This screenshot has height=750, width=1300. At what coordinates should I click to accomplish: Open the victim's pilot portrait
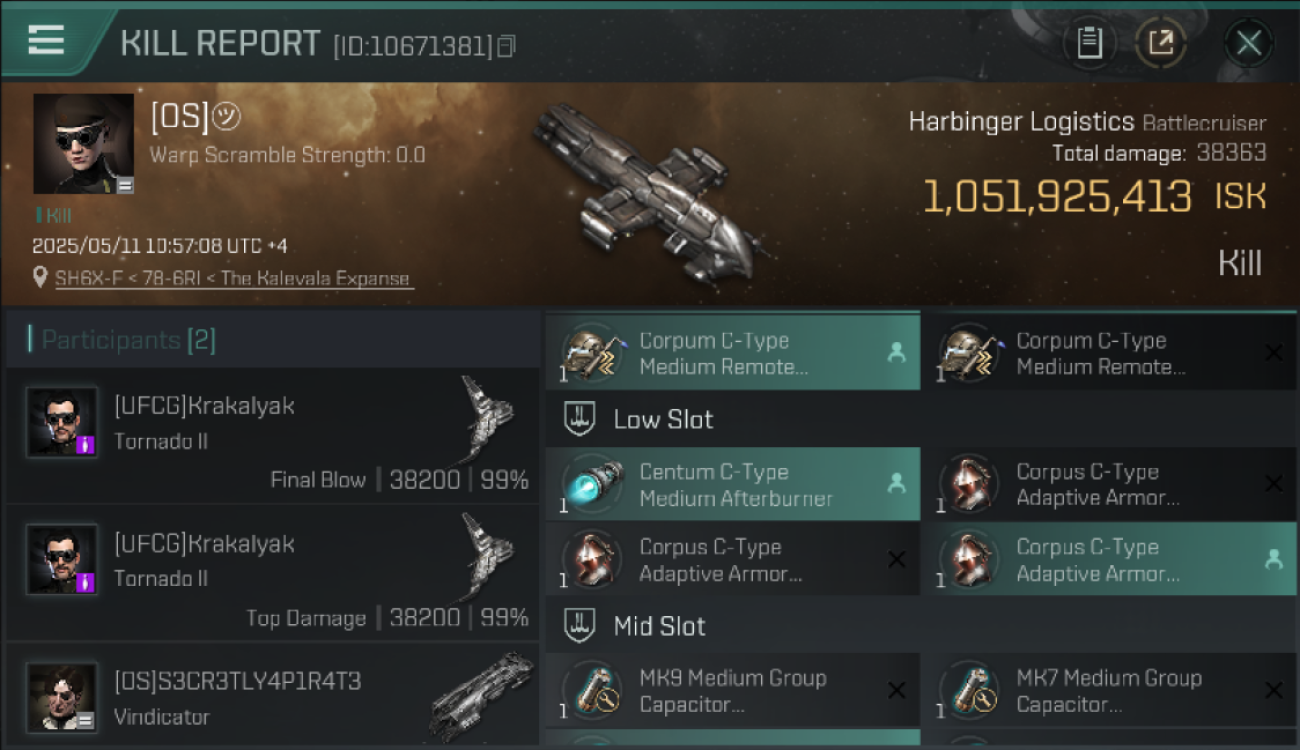[83, 144]
